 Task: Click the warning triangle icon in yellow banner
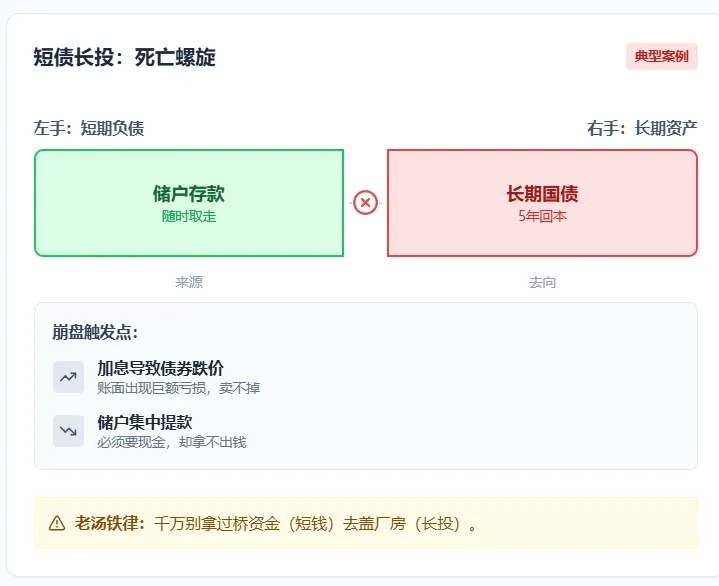click(57, 523)
